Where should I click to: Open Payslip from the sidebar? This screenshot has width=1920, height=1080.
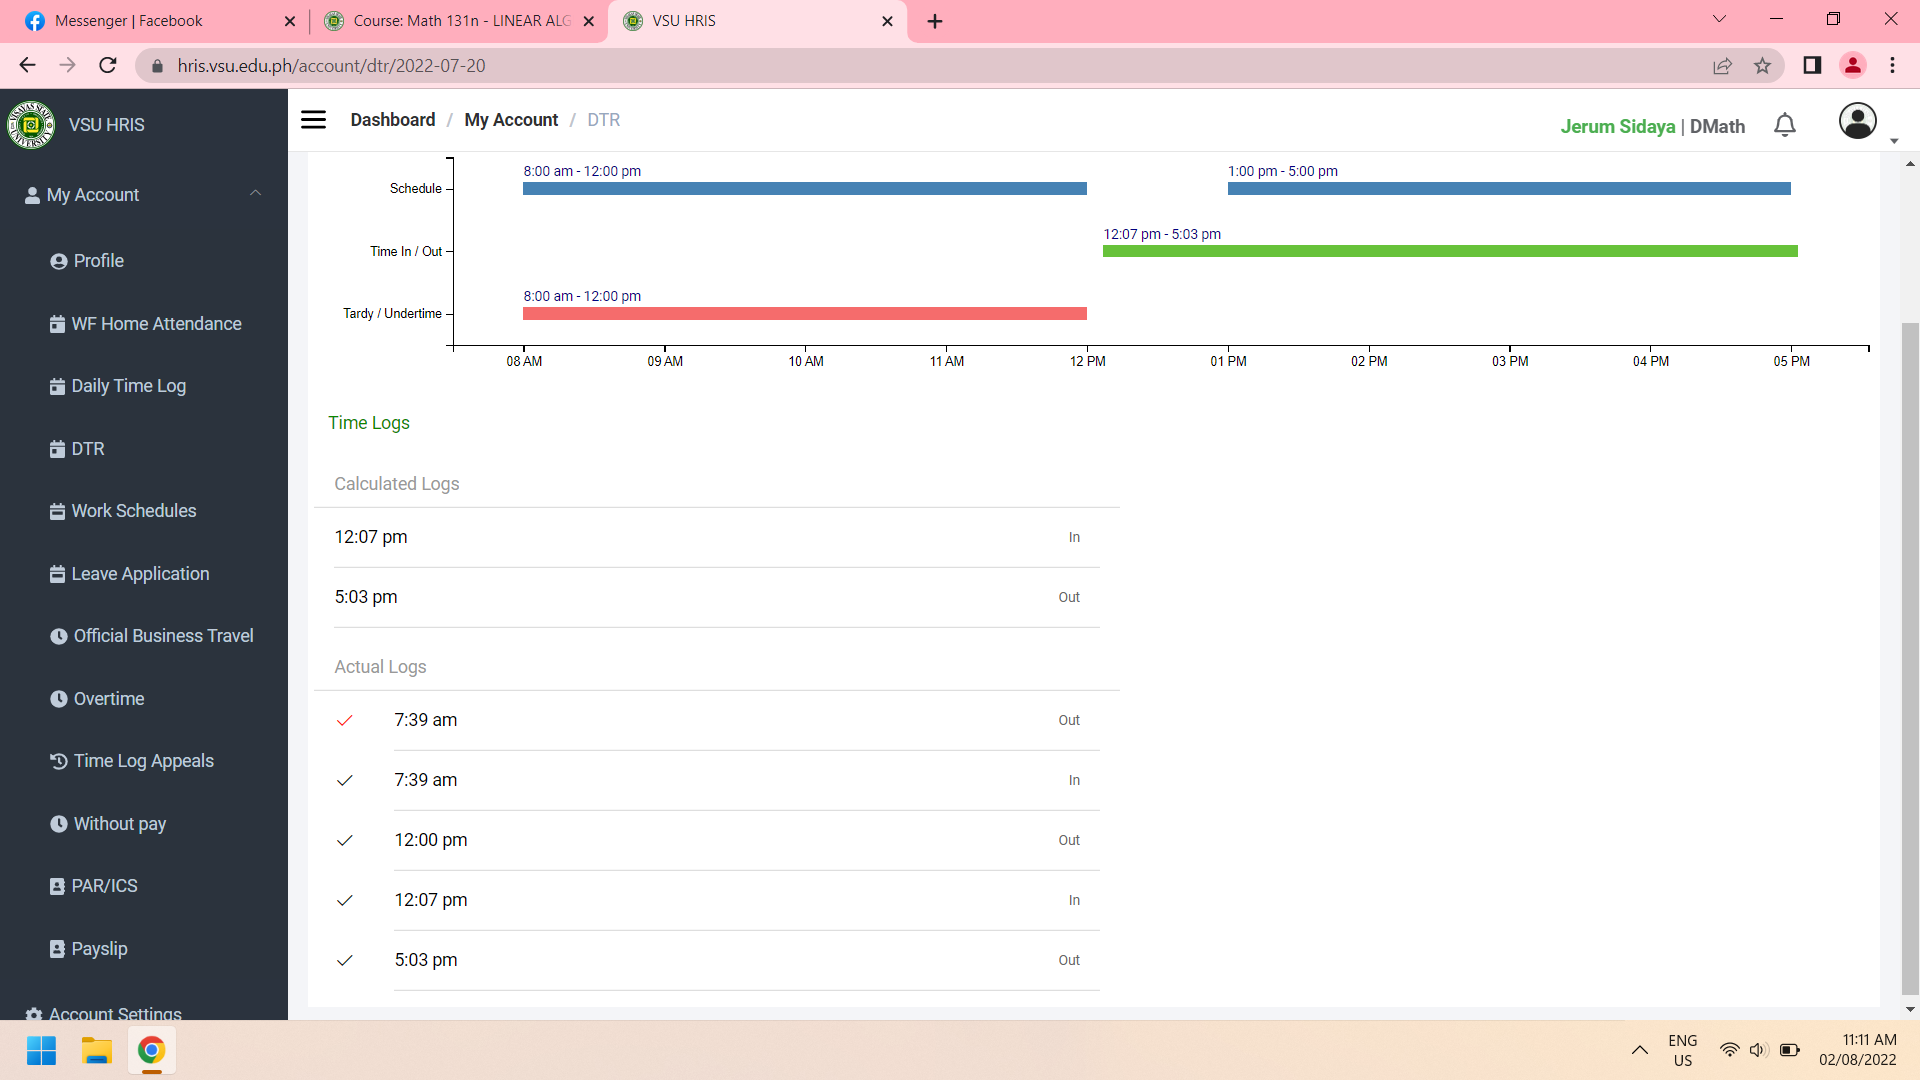point(99,949)
